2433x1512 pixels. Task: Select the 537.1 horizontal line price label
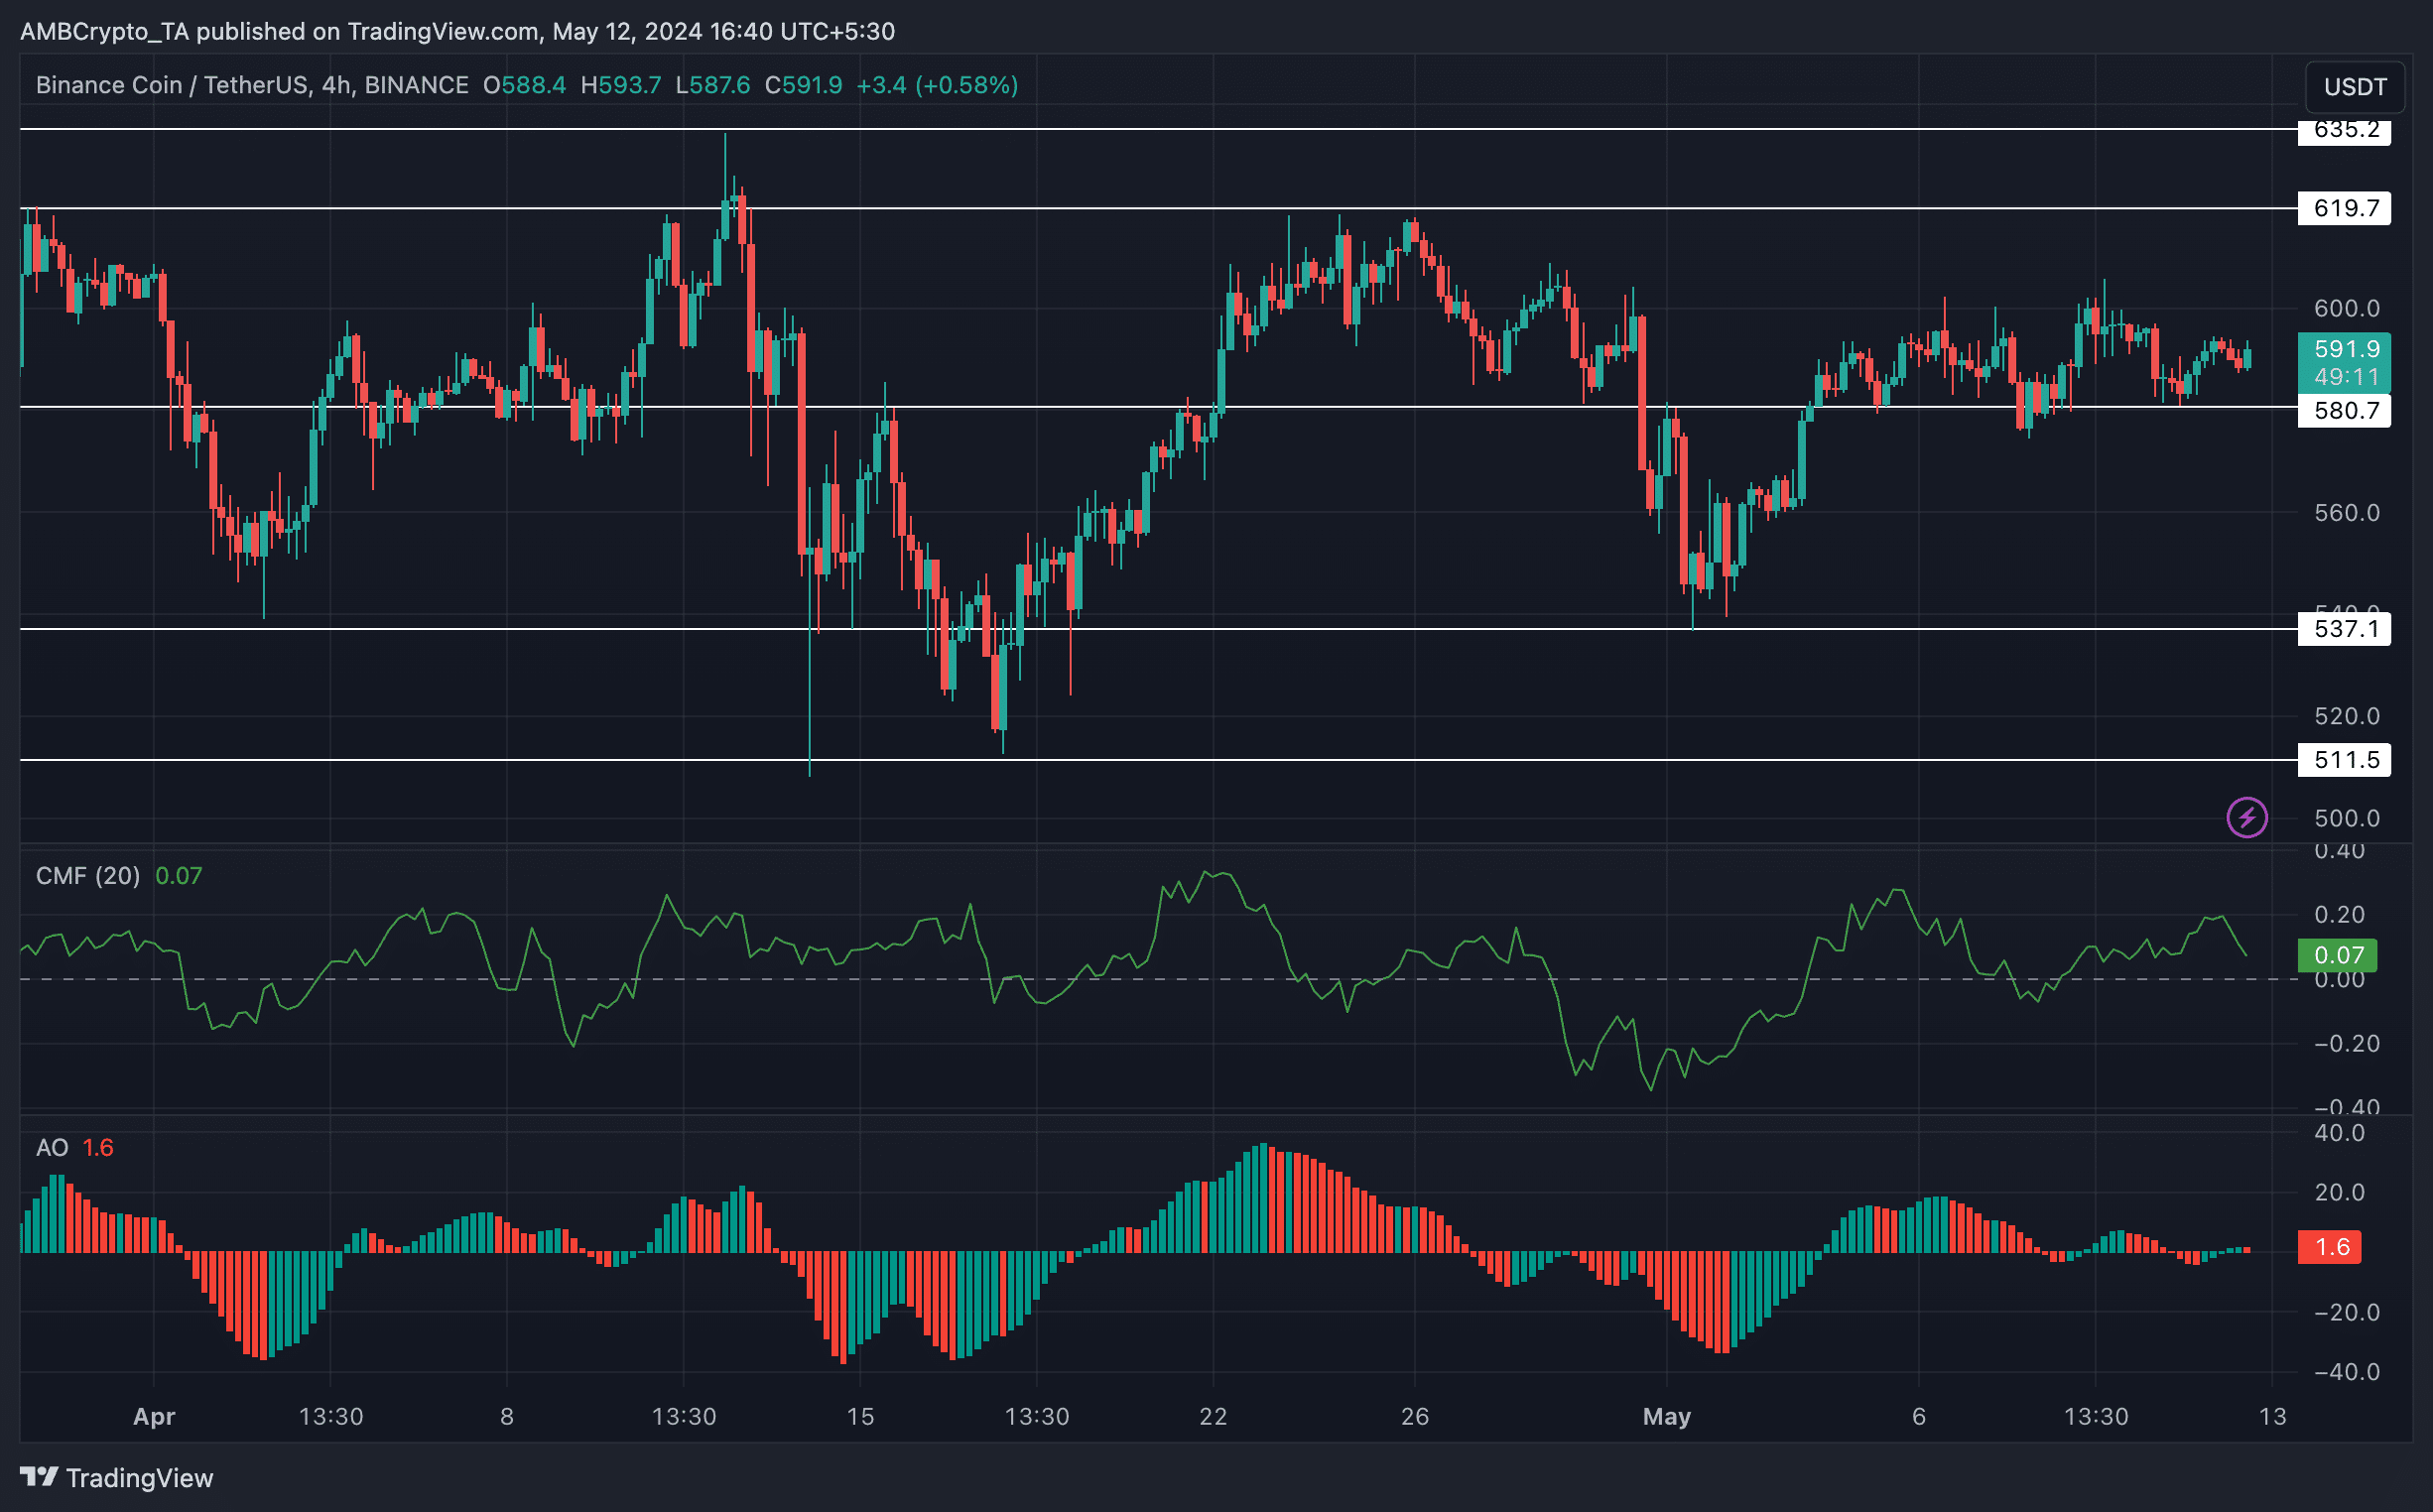click(x=2345, y=629)
